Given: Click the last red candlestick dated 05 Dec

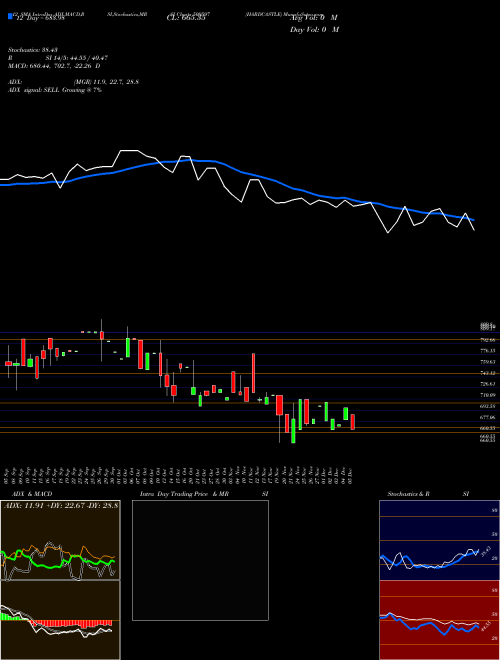Looking at the screenshot, I should coord(352,422).
